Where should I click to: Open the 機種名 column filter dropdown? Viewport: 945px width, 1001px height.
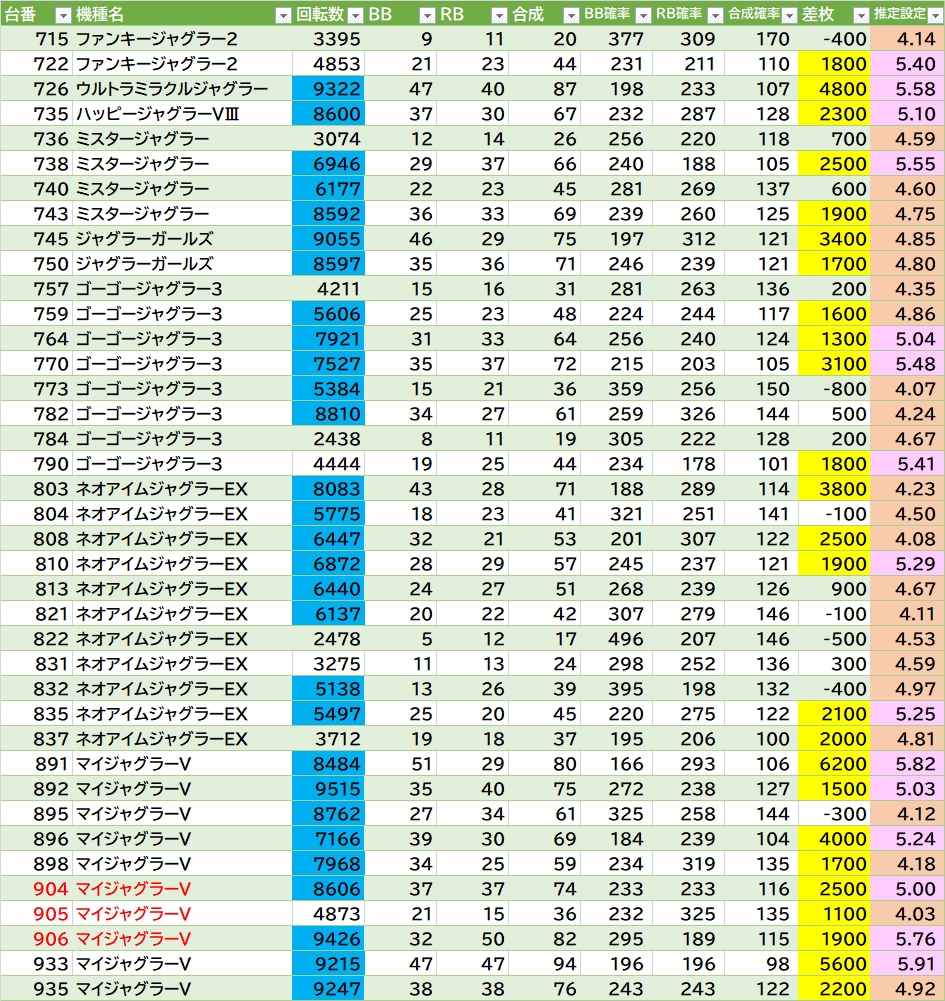282,15
